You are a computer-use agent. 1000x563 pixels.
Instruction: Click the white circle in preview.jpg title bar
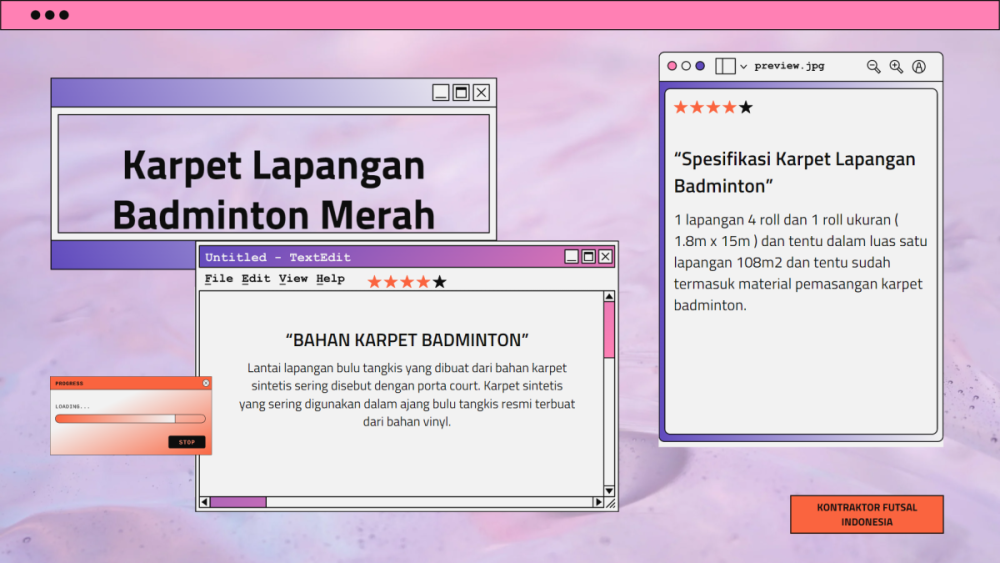click(686, 66)
